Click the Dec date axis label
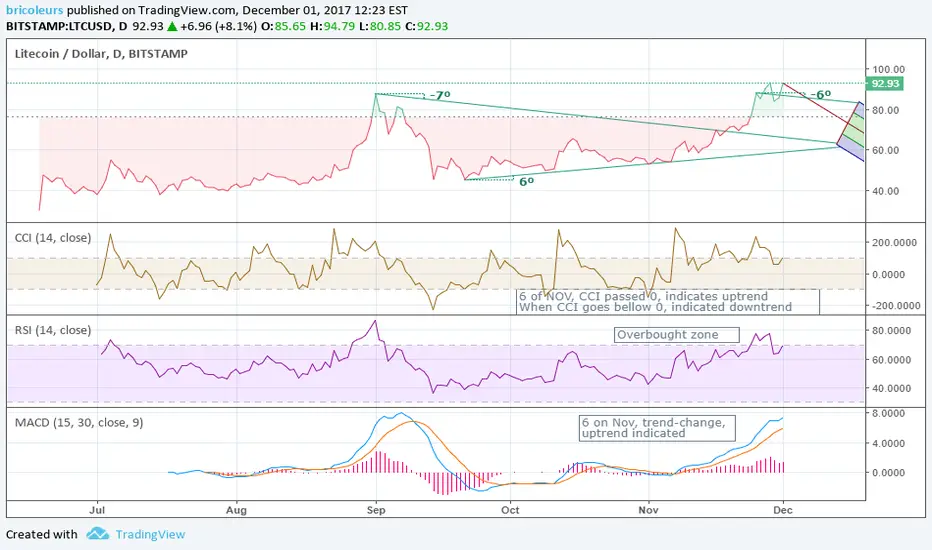This screenshot has width=932, height=550. tap(783, 510)
